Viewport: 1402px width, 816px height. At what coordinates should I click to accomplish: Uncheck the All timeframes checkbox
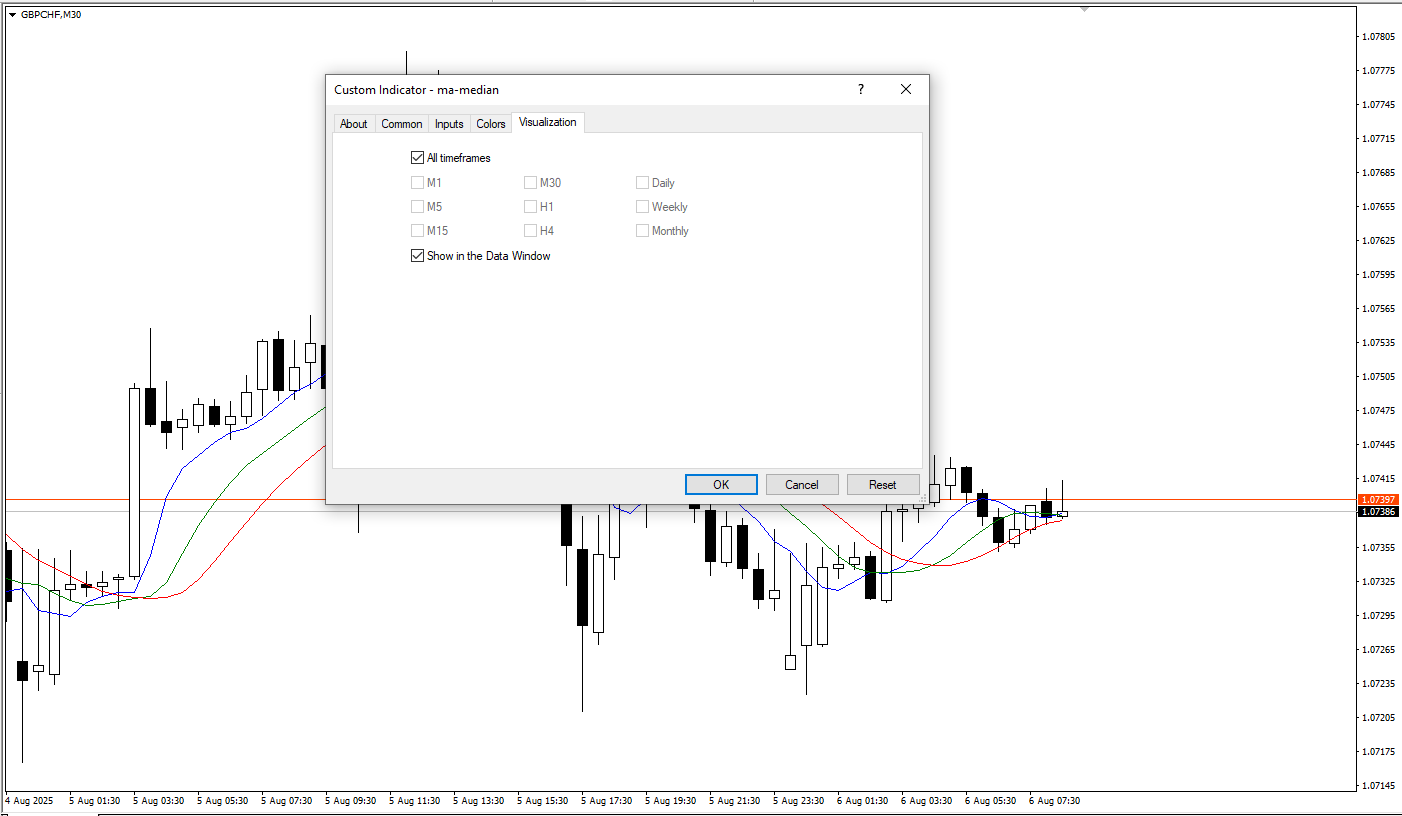(x=417, y=157)
